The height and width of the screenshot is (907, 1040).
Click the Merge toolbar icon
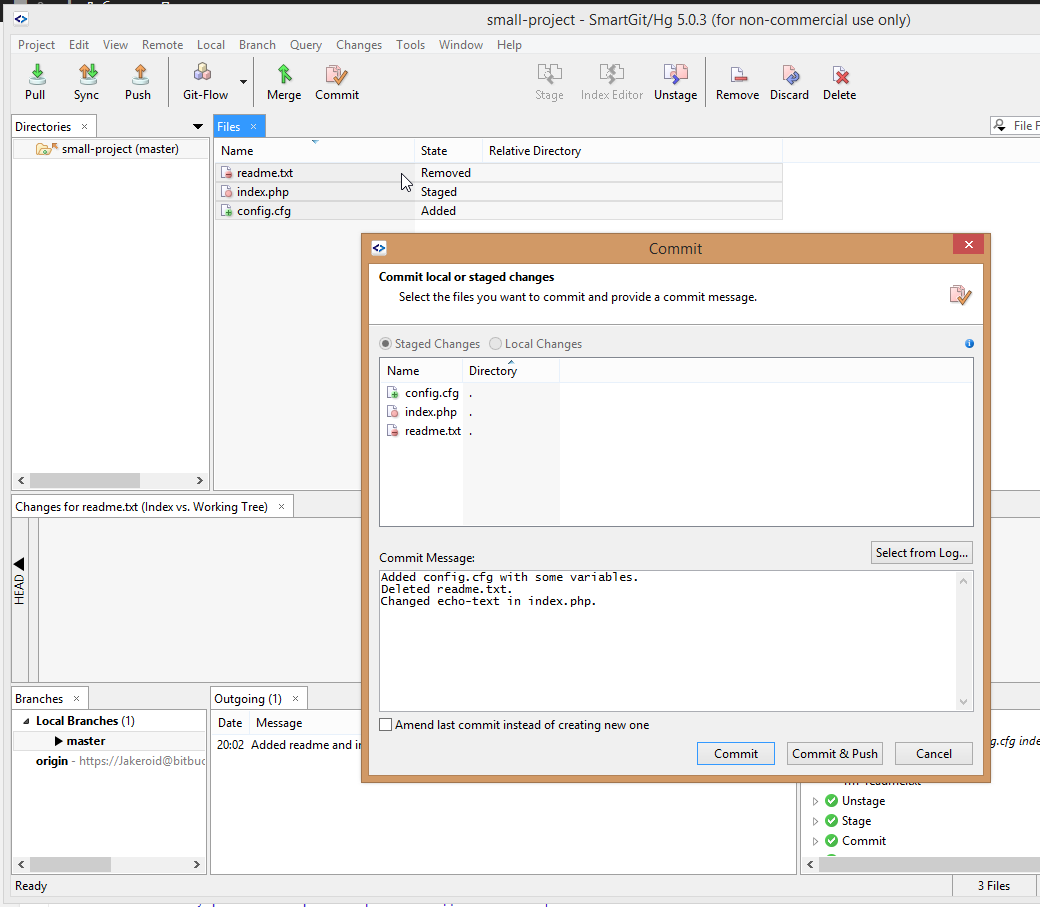[x=285, y=82]
